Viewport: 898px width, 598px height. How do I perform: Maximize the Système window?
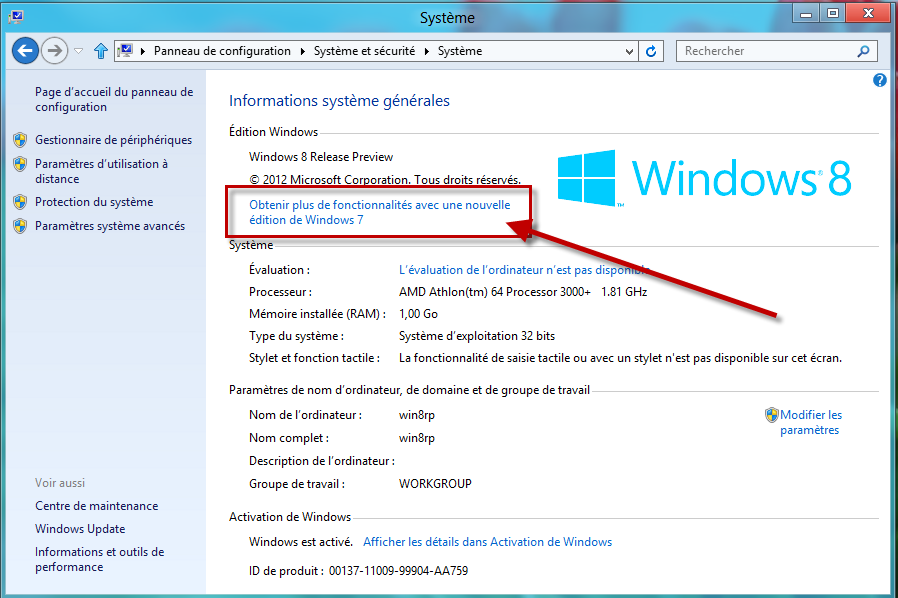833,14
